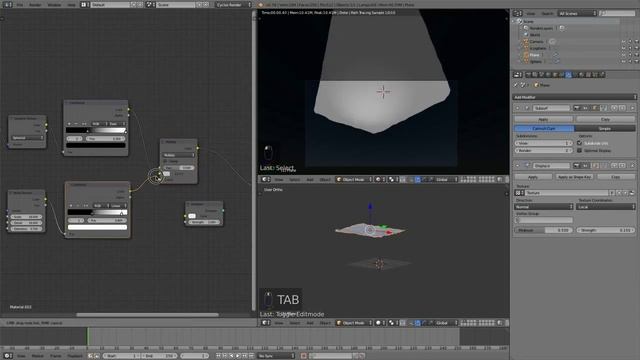Click the outliner search field

[617, 13]
